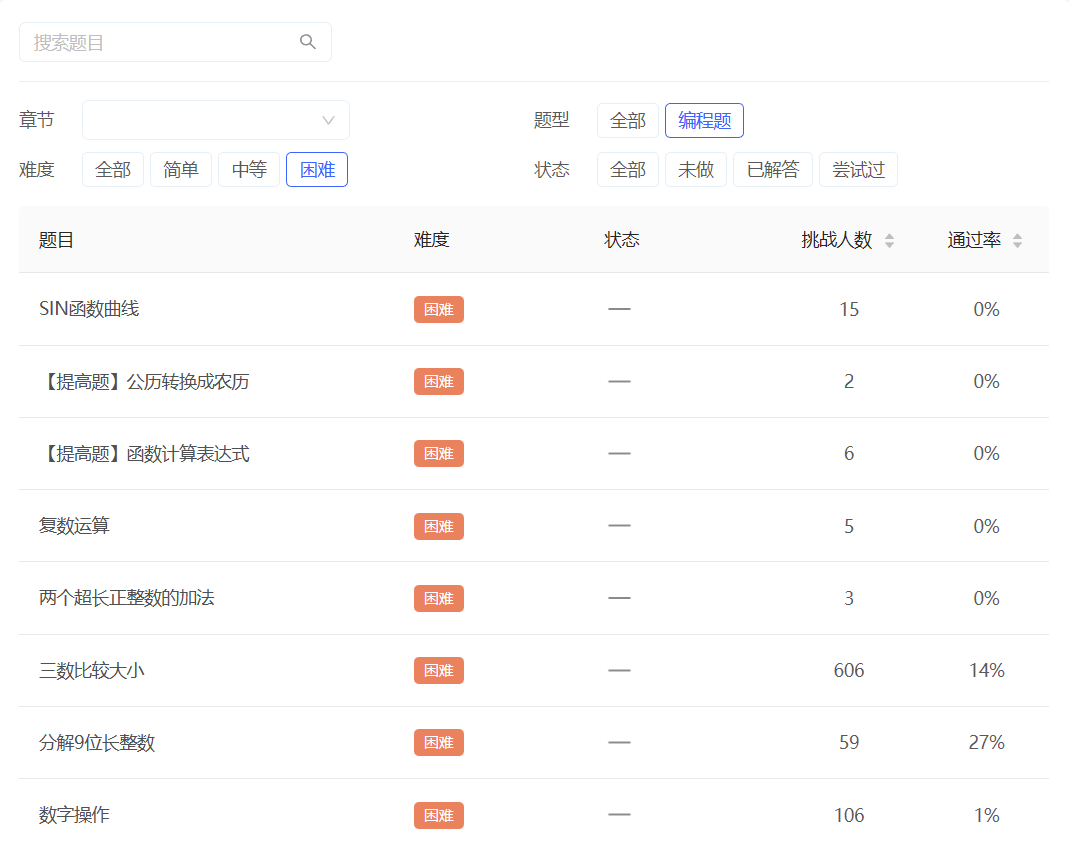This screenshot has height=849, width=1069.
Task: Choose 全部 under 难度 filter
Action: pos(113,170)
